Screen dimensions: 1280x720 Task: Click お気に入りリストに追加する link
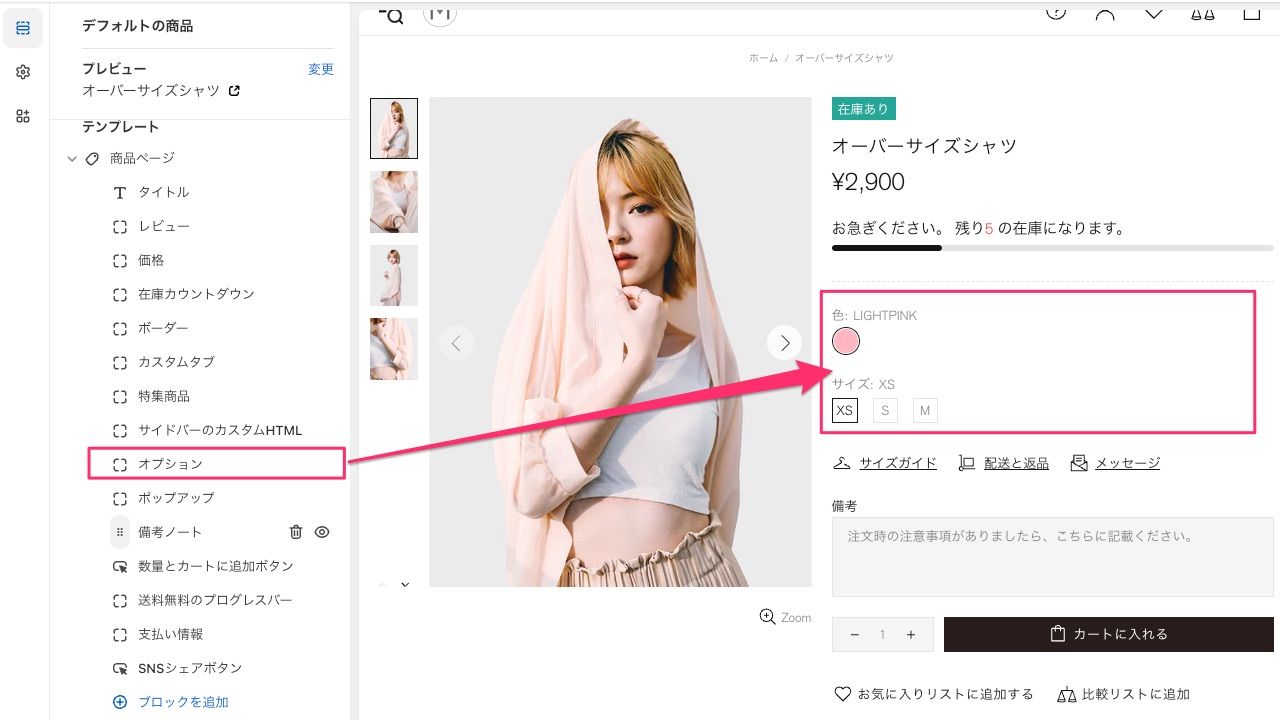pos(946,694)
